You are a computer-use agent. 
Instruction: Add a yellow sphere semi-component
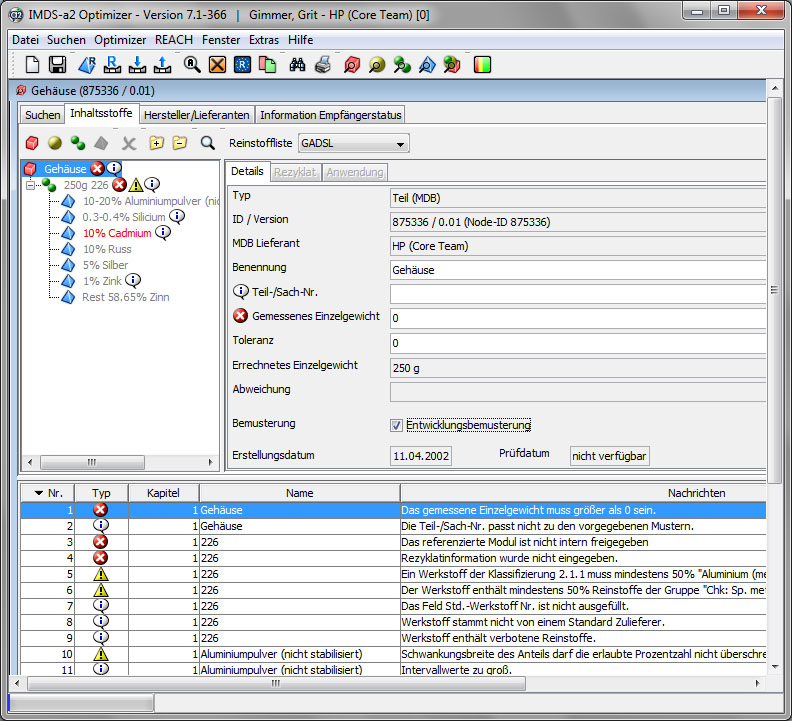point(55,143)
